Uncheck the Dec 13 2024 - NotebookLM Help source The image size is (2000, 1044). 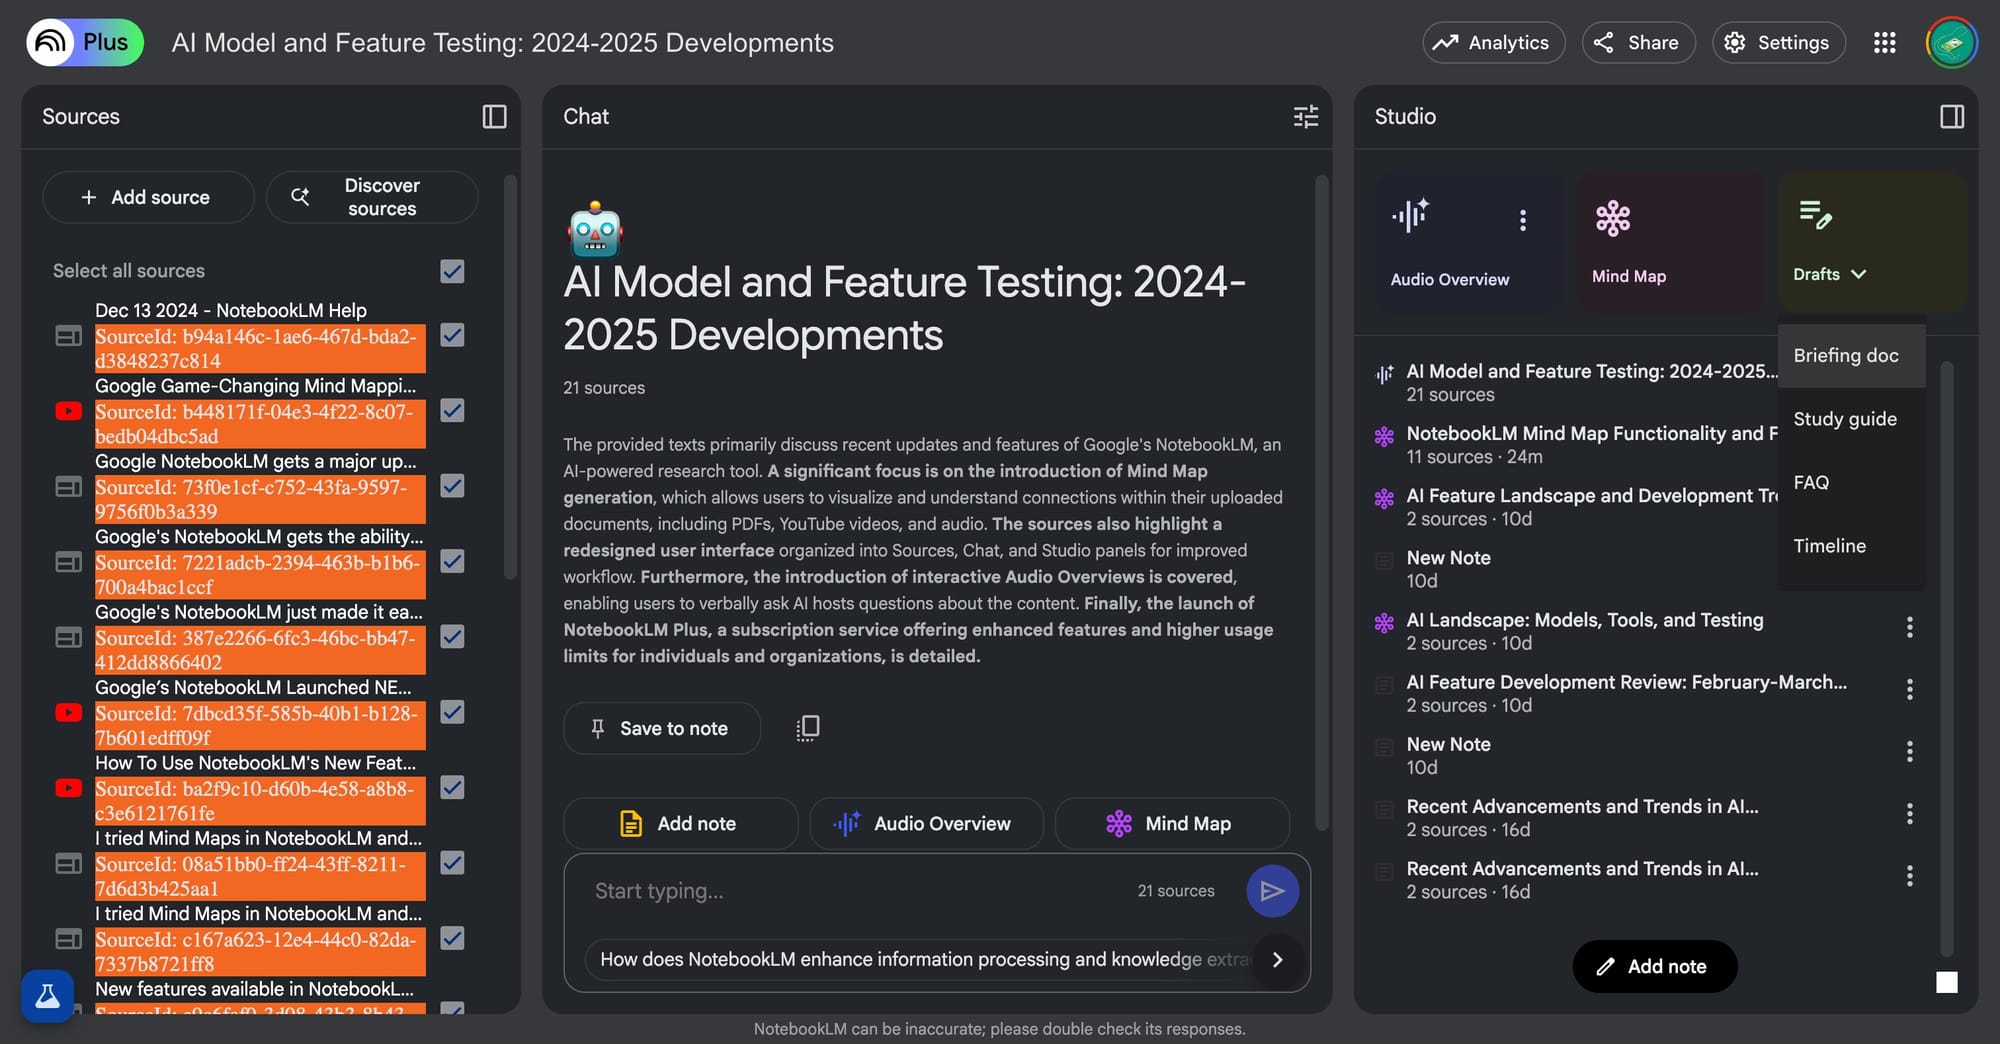tap(452, 335)
